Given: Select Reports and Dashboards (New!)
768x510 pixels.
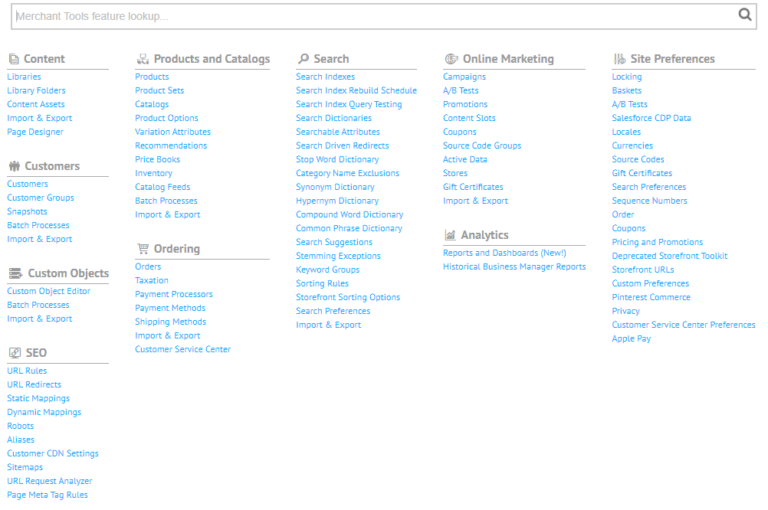Looking at the screenshot, I should pyautogui.click(x=504, y=253).
